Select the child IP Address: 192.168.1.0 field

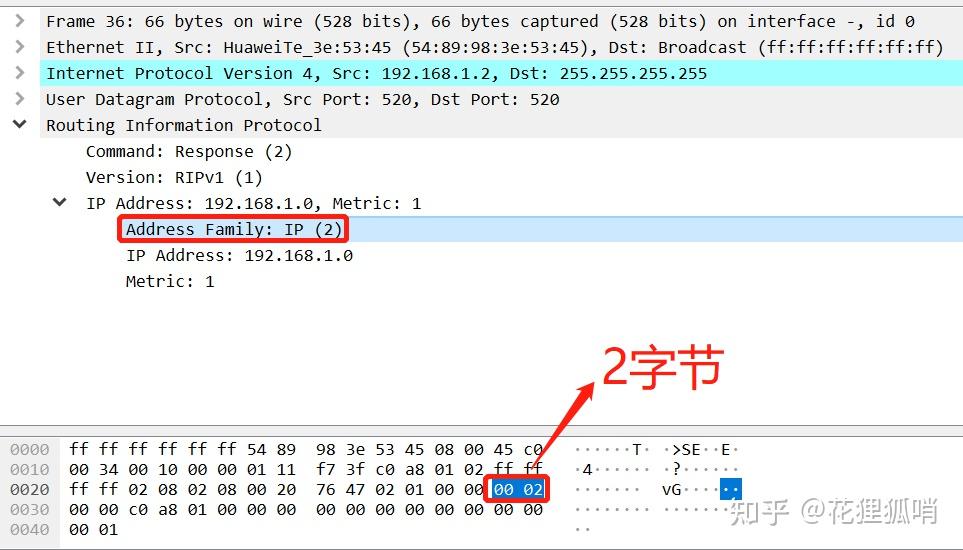(240, 255)
